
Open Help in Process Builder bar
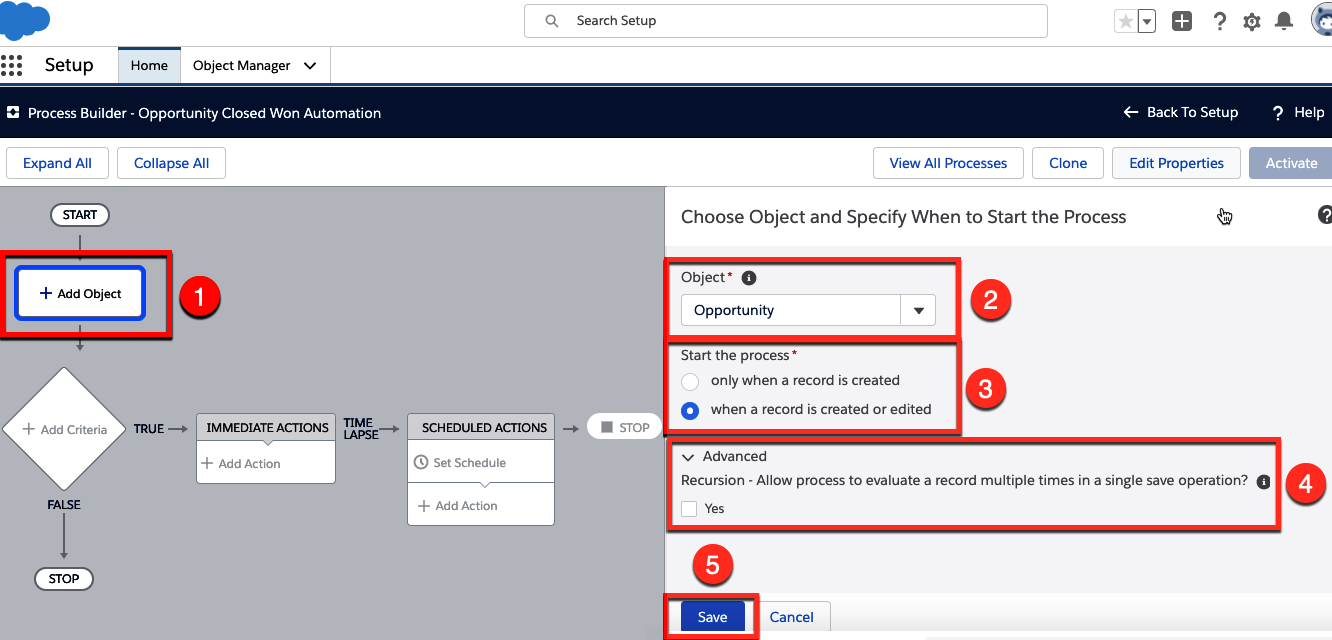[1298, 112]
